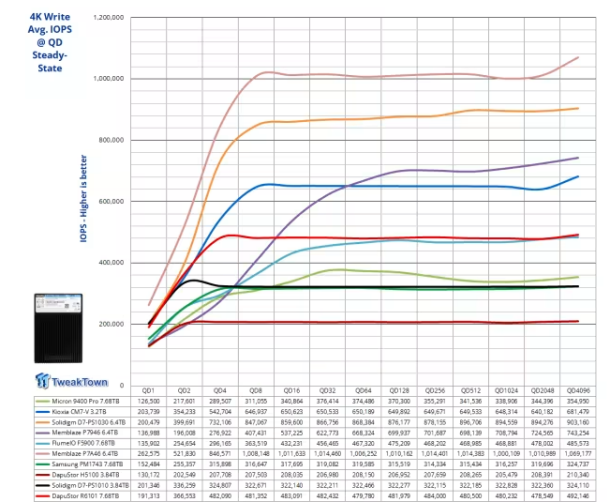Click the 600,000 y-axis label
Image resolution: width=610 pixels, height=502 pixels.
point(112,201)
